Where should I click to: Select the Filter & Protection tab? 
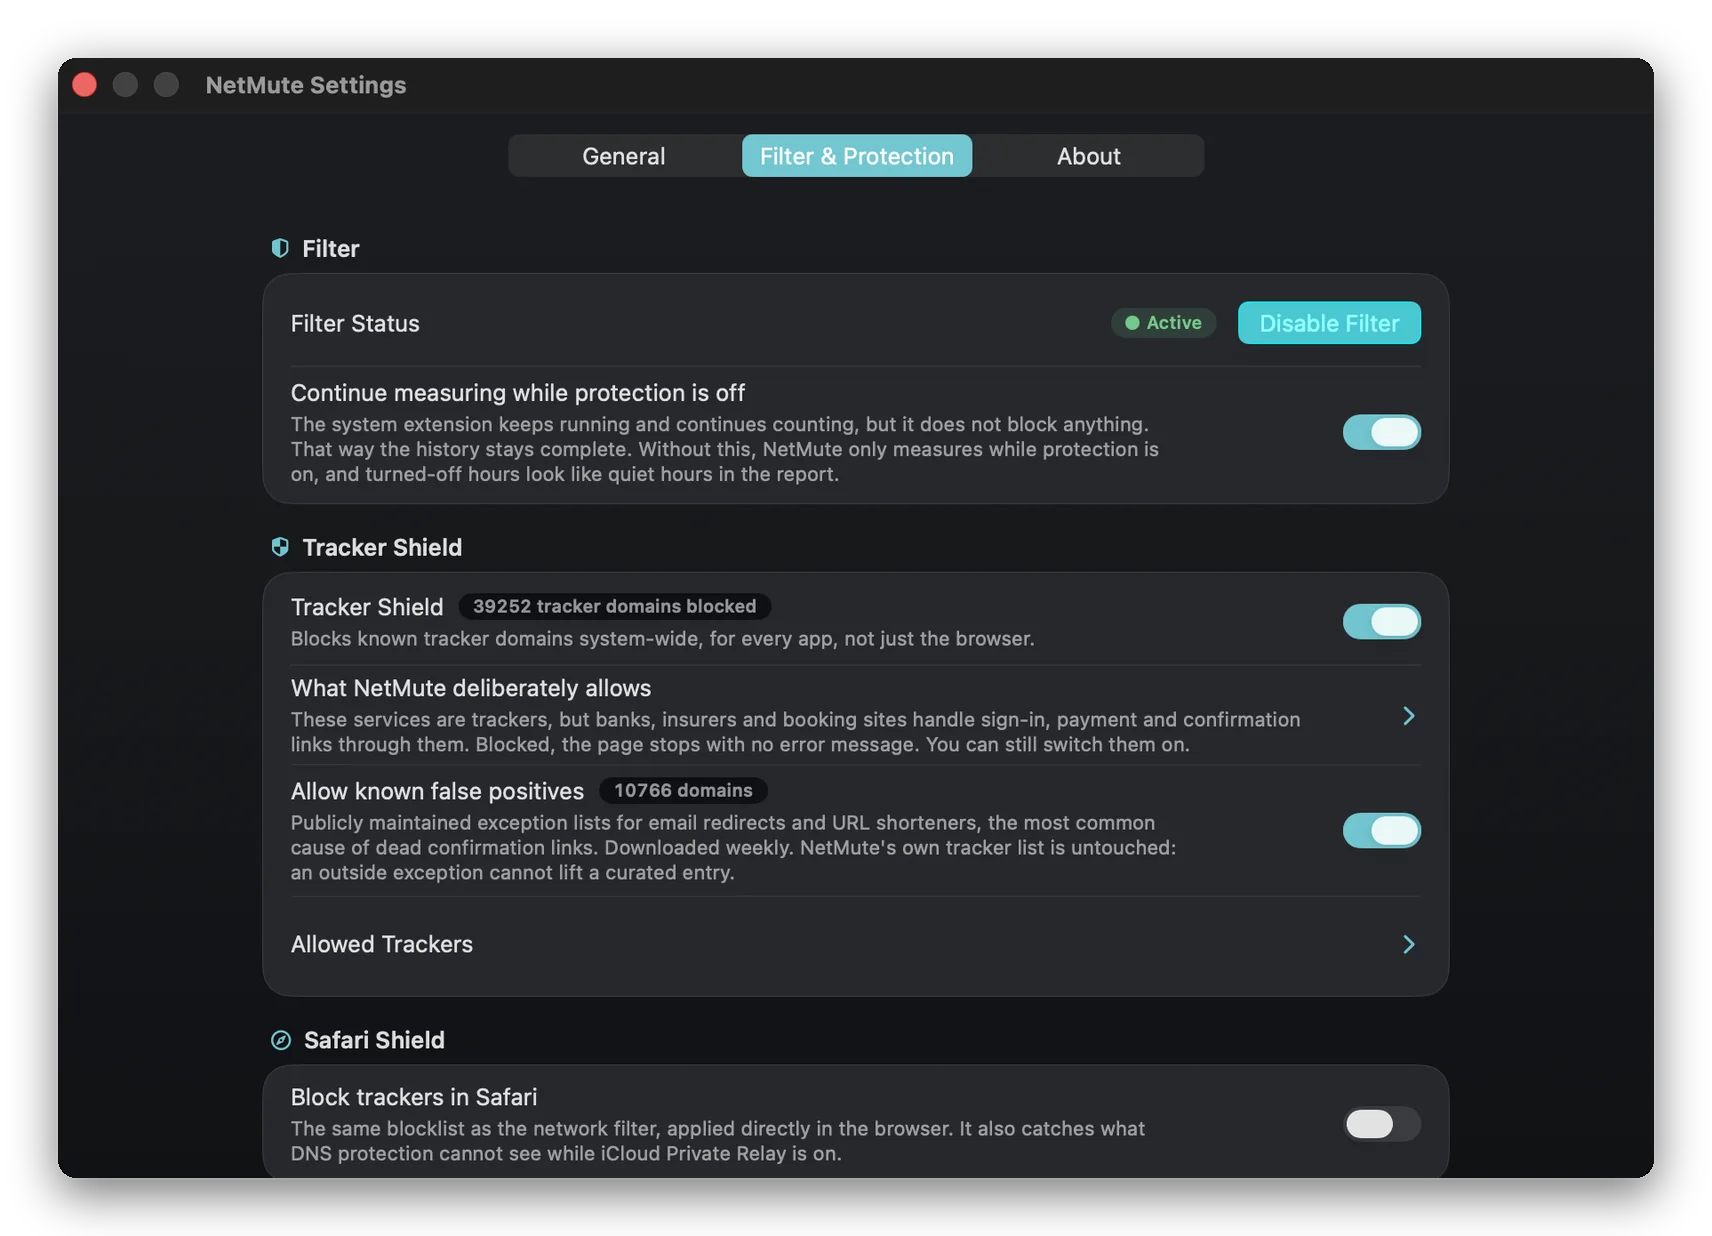click(857, 156)
